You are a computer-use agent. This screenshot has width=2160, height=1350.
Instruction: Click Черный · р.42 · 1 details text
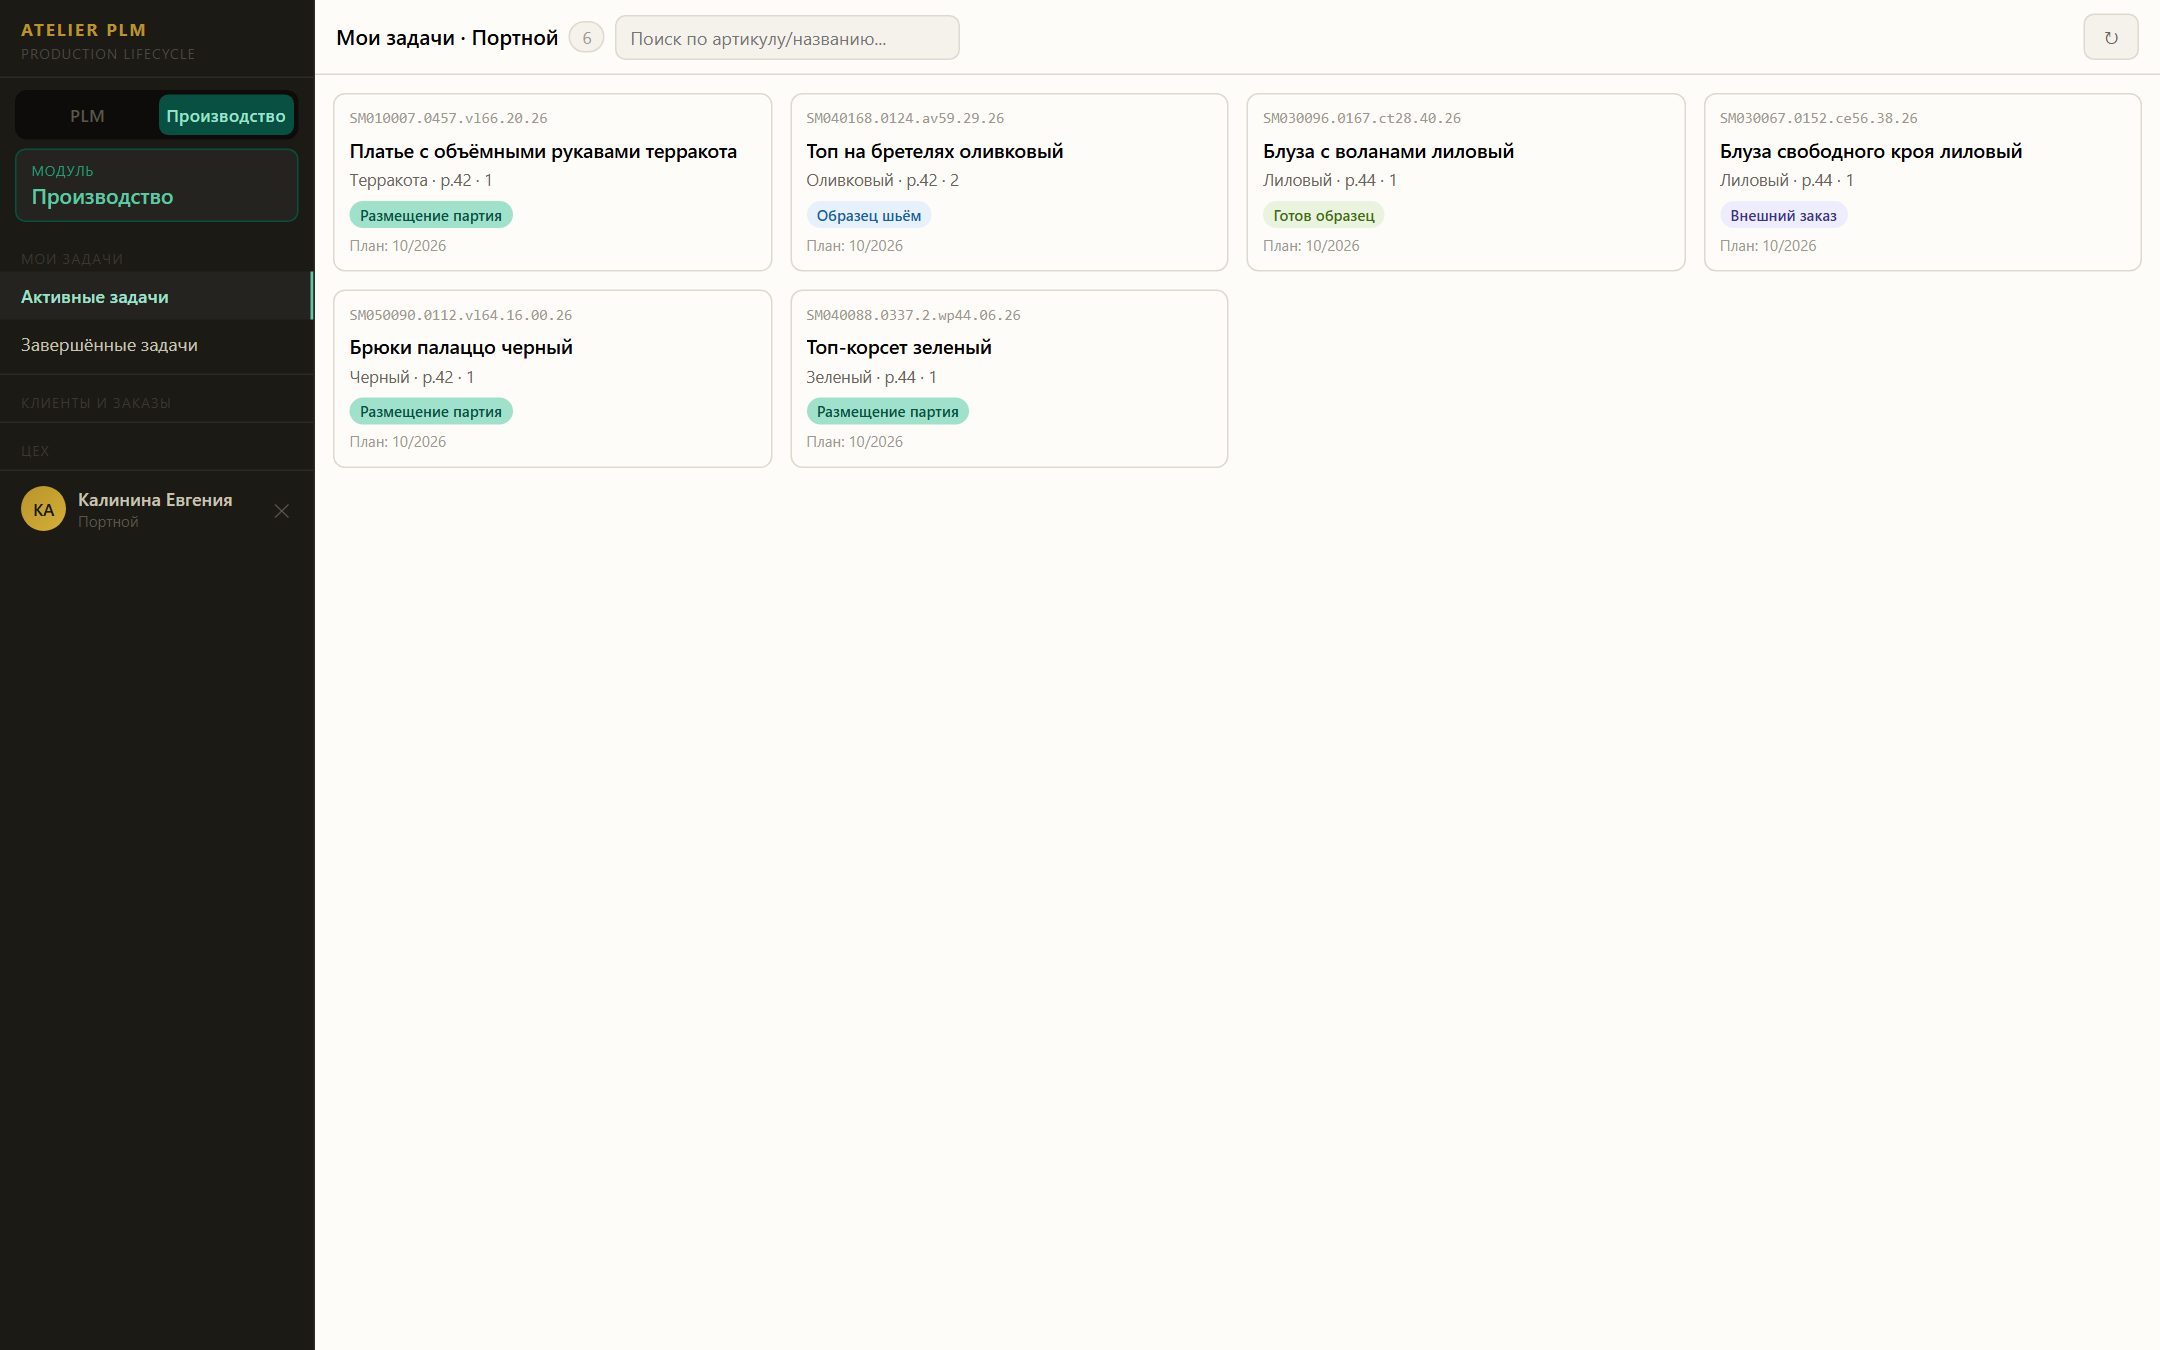(411, 377)
